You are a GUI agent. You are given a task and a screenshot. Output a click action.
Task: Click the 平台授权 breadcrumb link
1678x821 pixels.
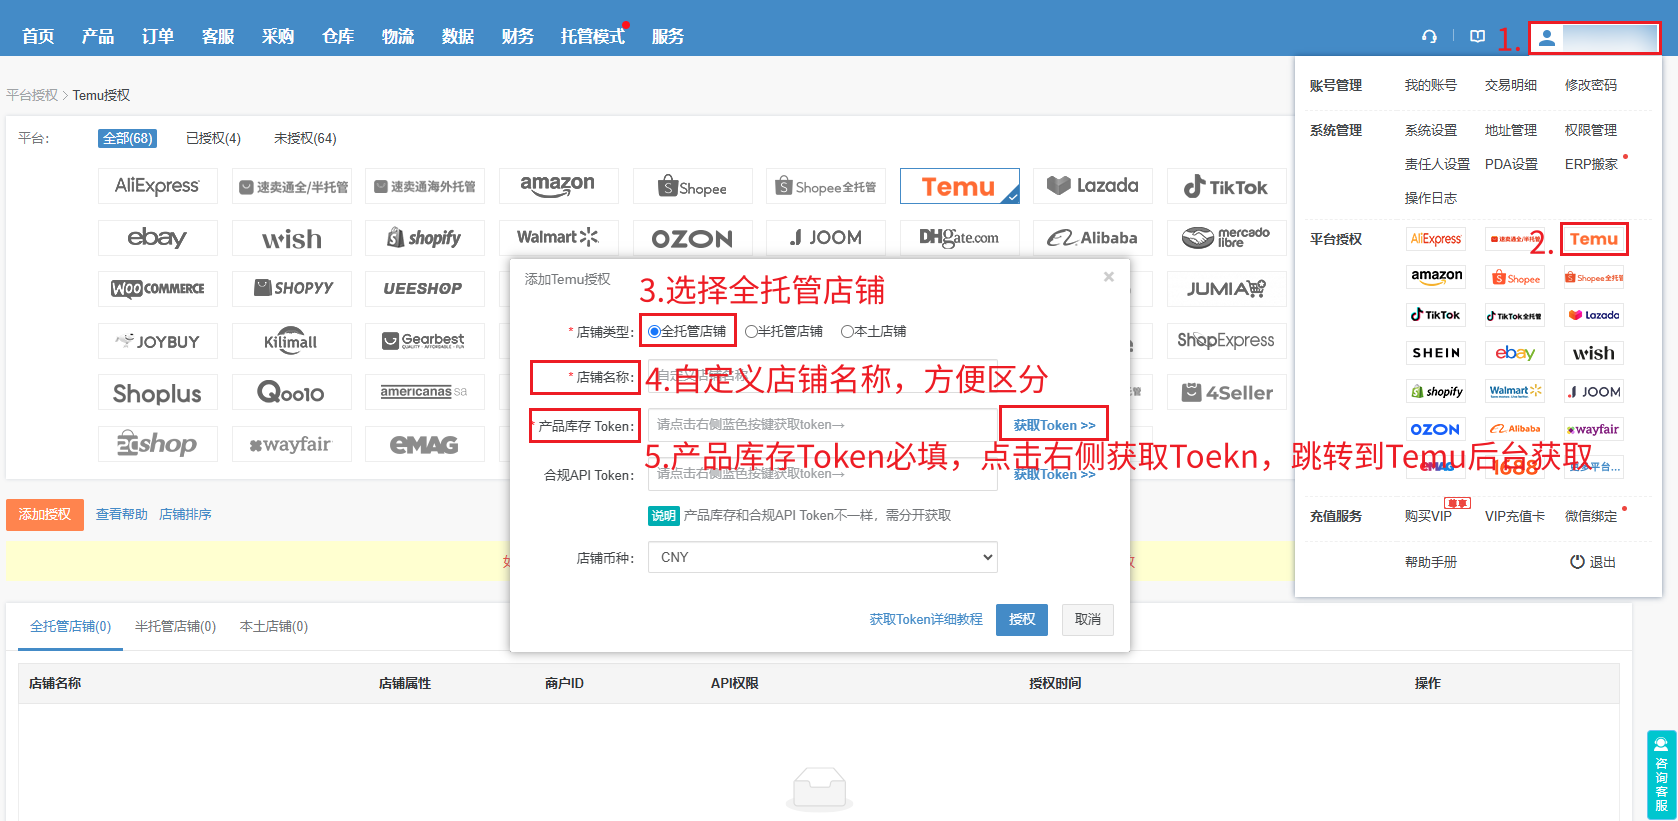pos(32,96)
